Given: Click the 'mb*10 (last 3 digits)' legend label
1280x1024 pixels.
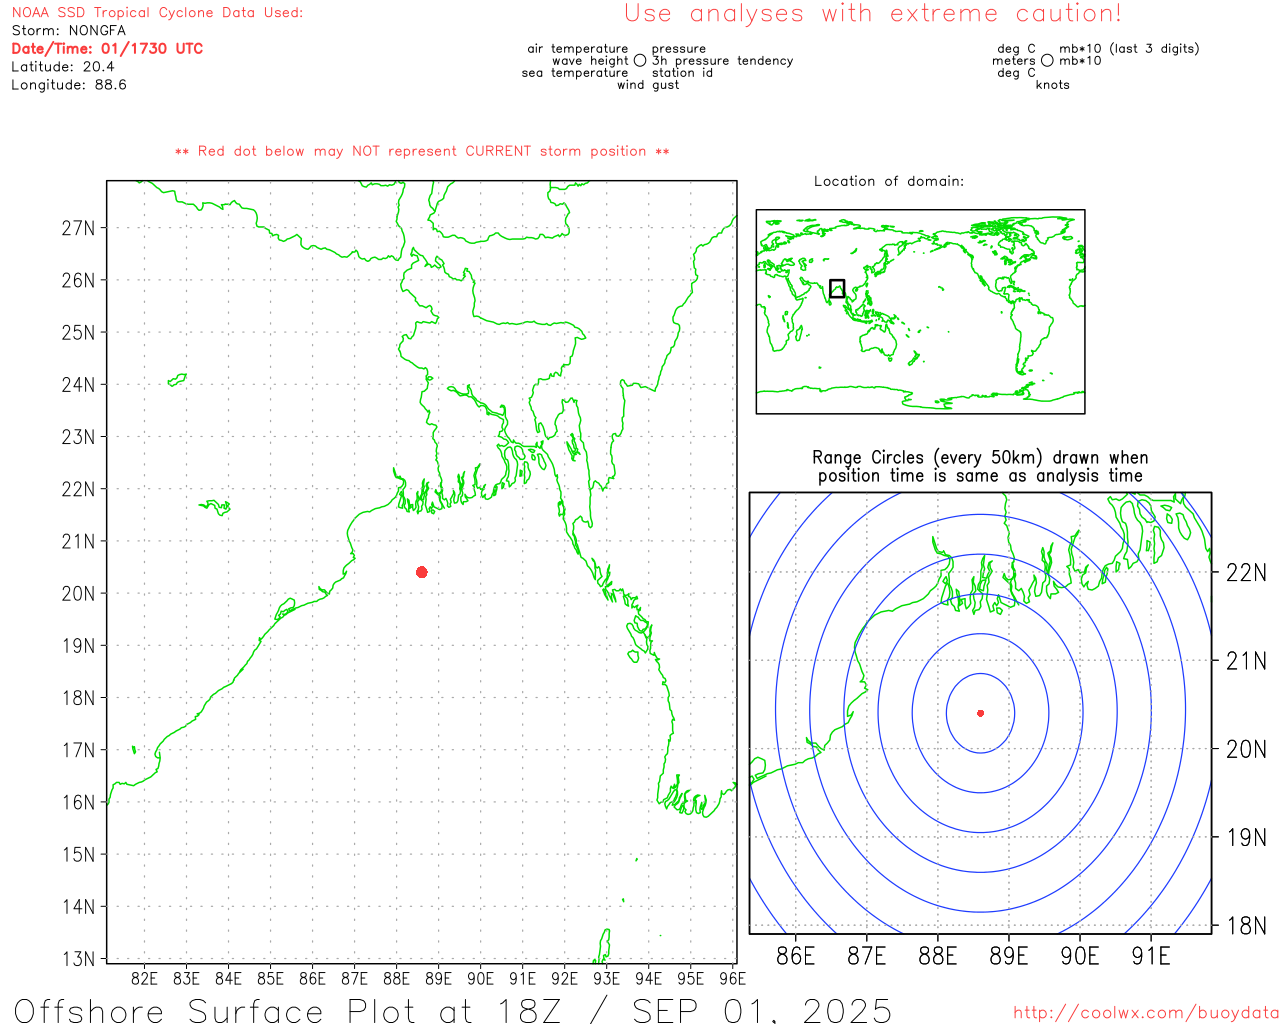Looking at the screenshot, I should pyautogui.click(x=1129, y=49).
